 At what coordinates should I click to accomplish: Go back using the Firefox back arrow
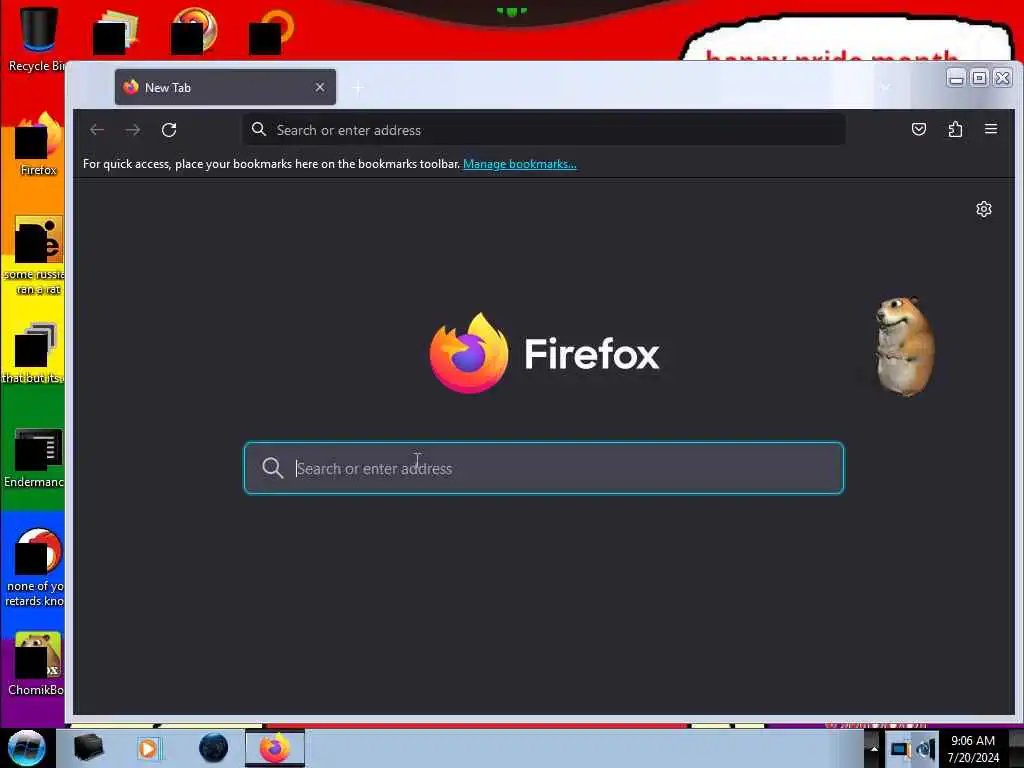tap(97, 130)
